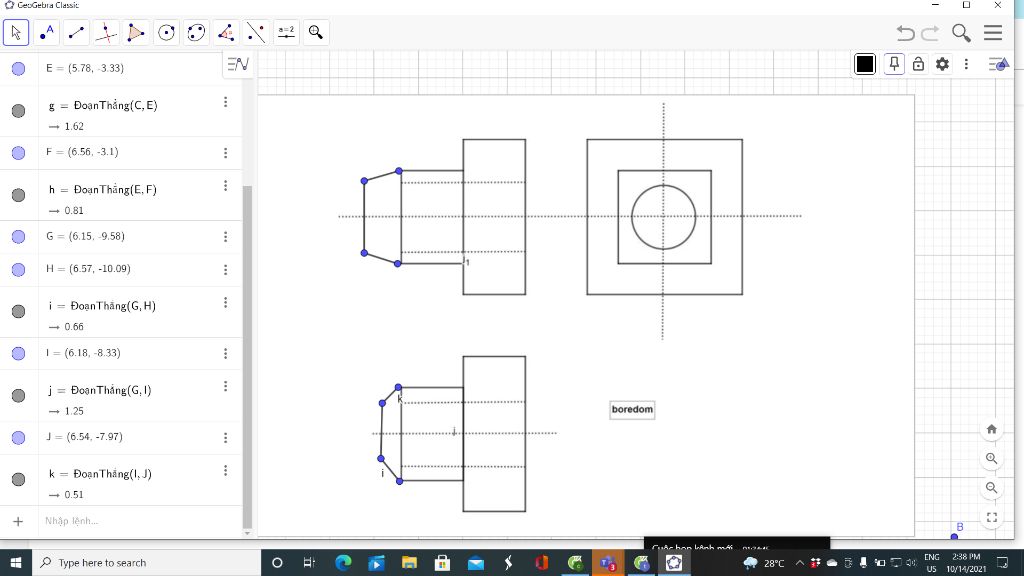Open more options for point H
This screenshot has width=1024, height=576.
tap(225, 270)
